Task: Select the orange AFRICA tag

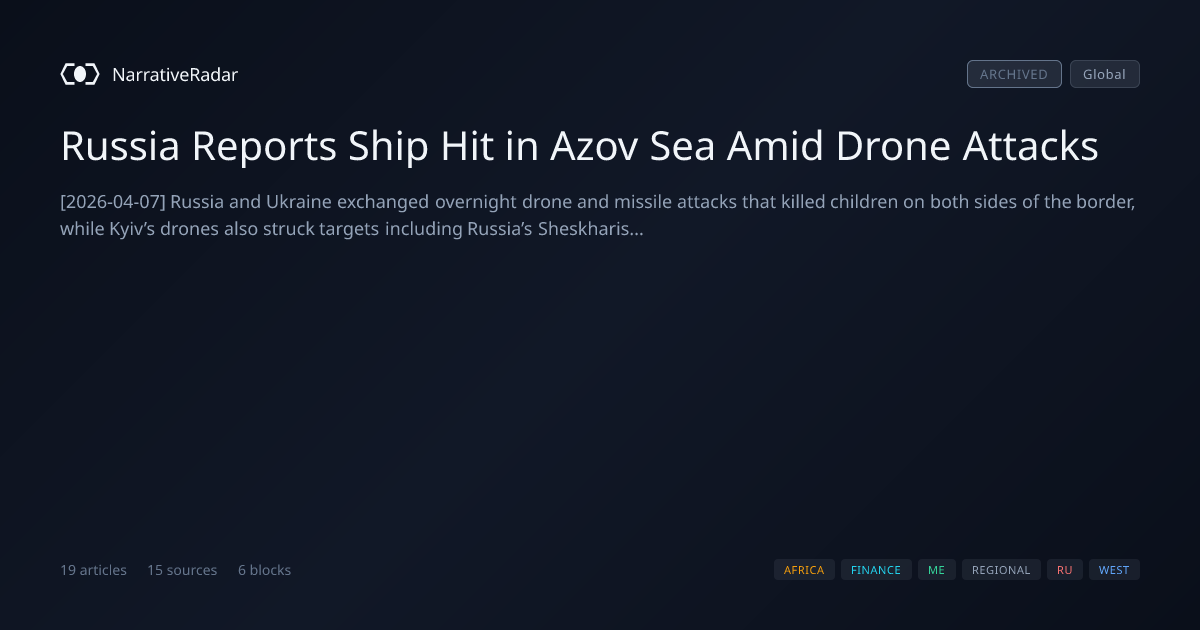Action: pyautogui.click(x=804, y=570)
